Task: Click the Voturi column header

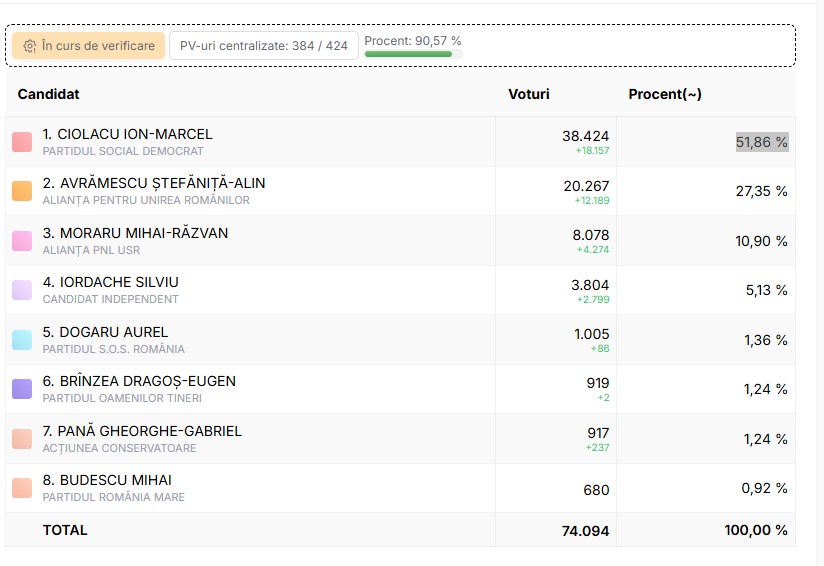Action: (x=529, y=94)
